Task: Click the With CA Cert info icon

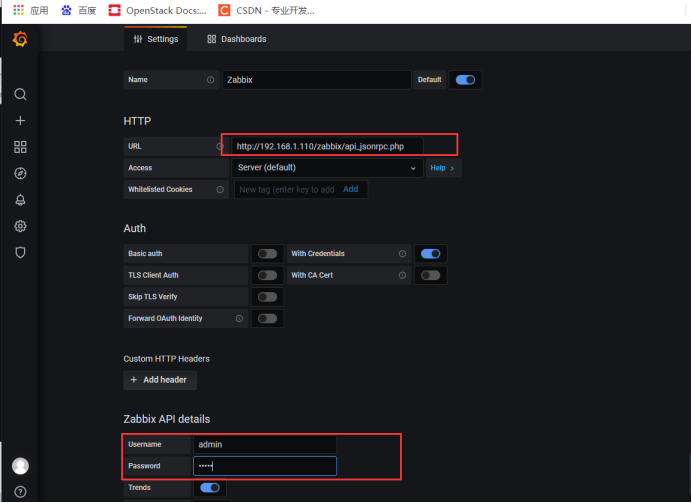Action: (x=402, y=275)
